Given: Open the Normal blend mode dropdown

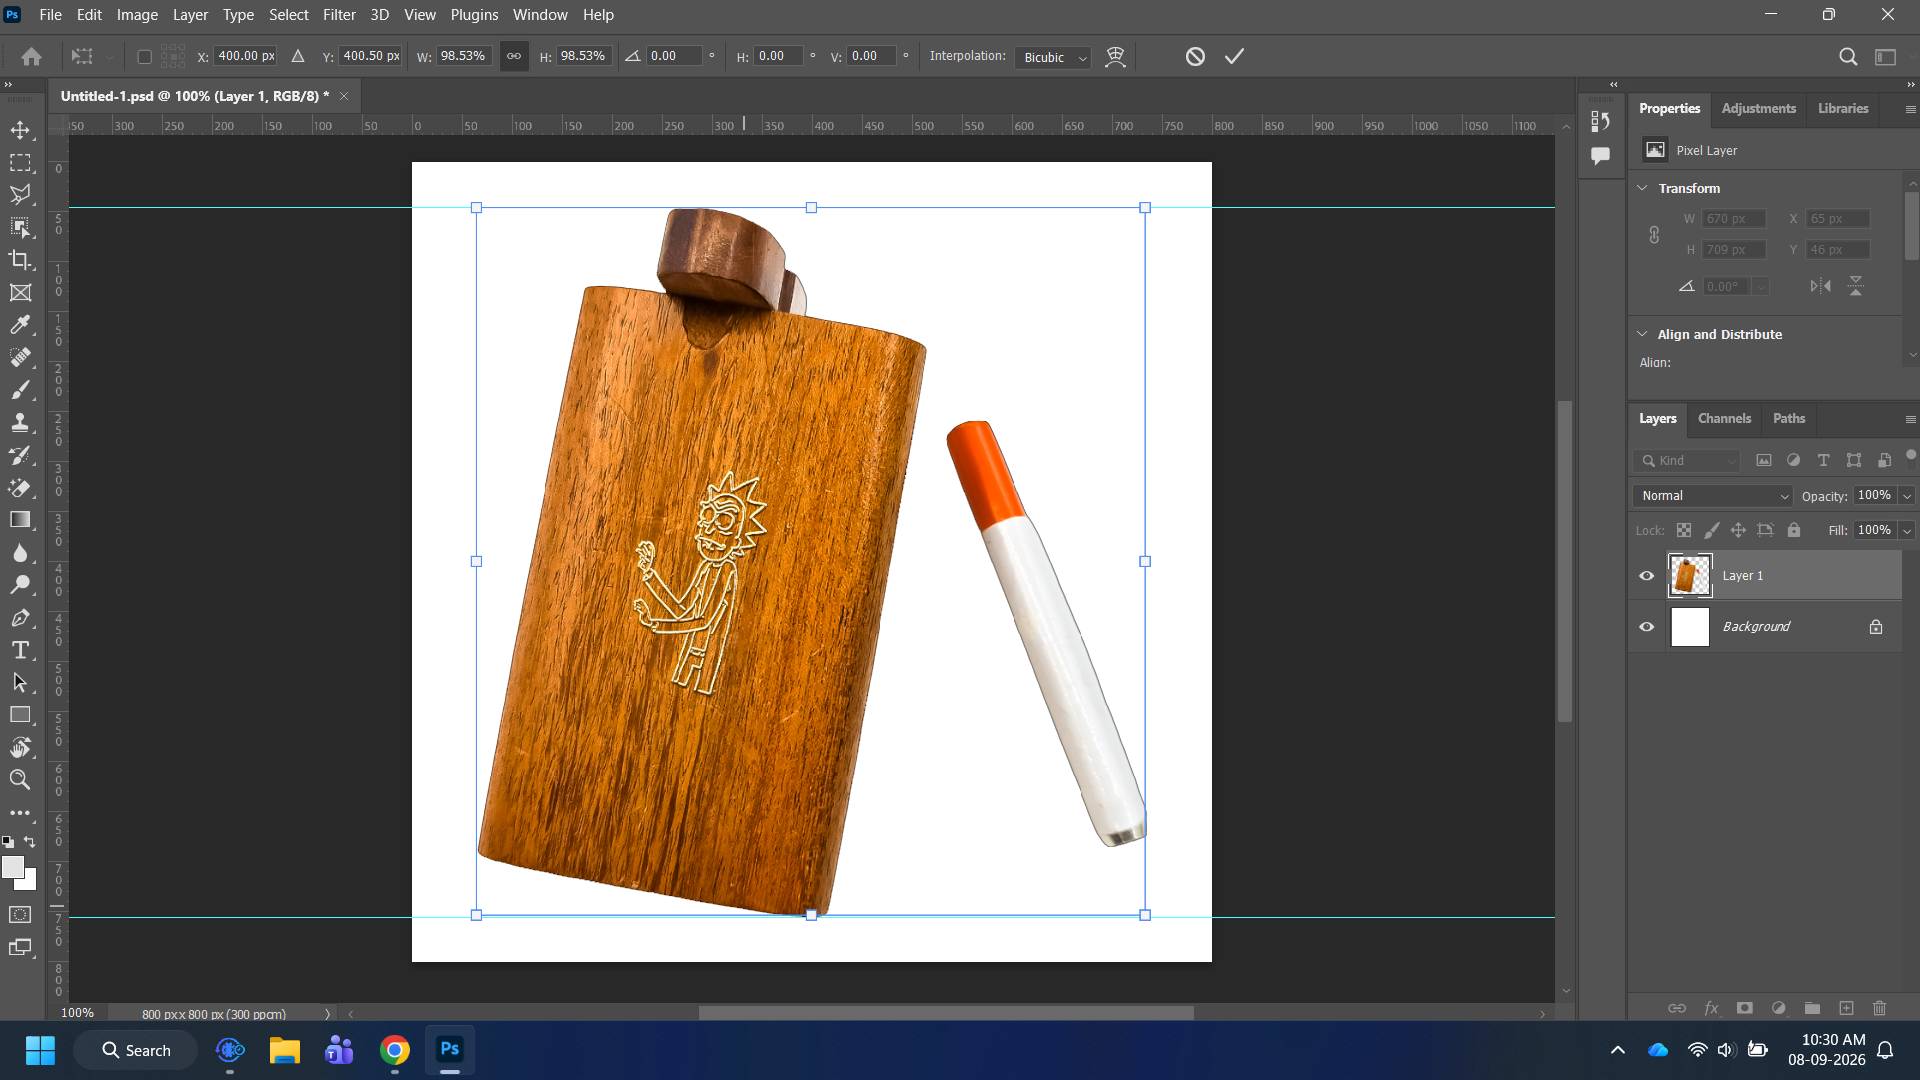Looking at the screenshot, I should tap(1713, 496).
